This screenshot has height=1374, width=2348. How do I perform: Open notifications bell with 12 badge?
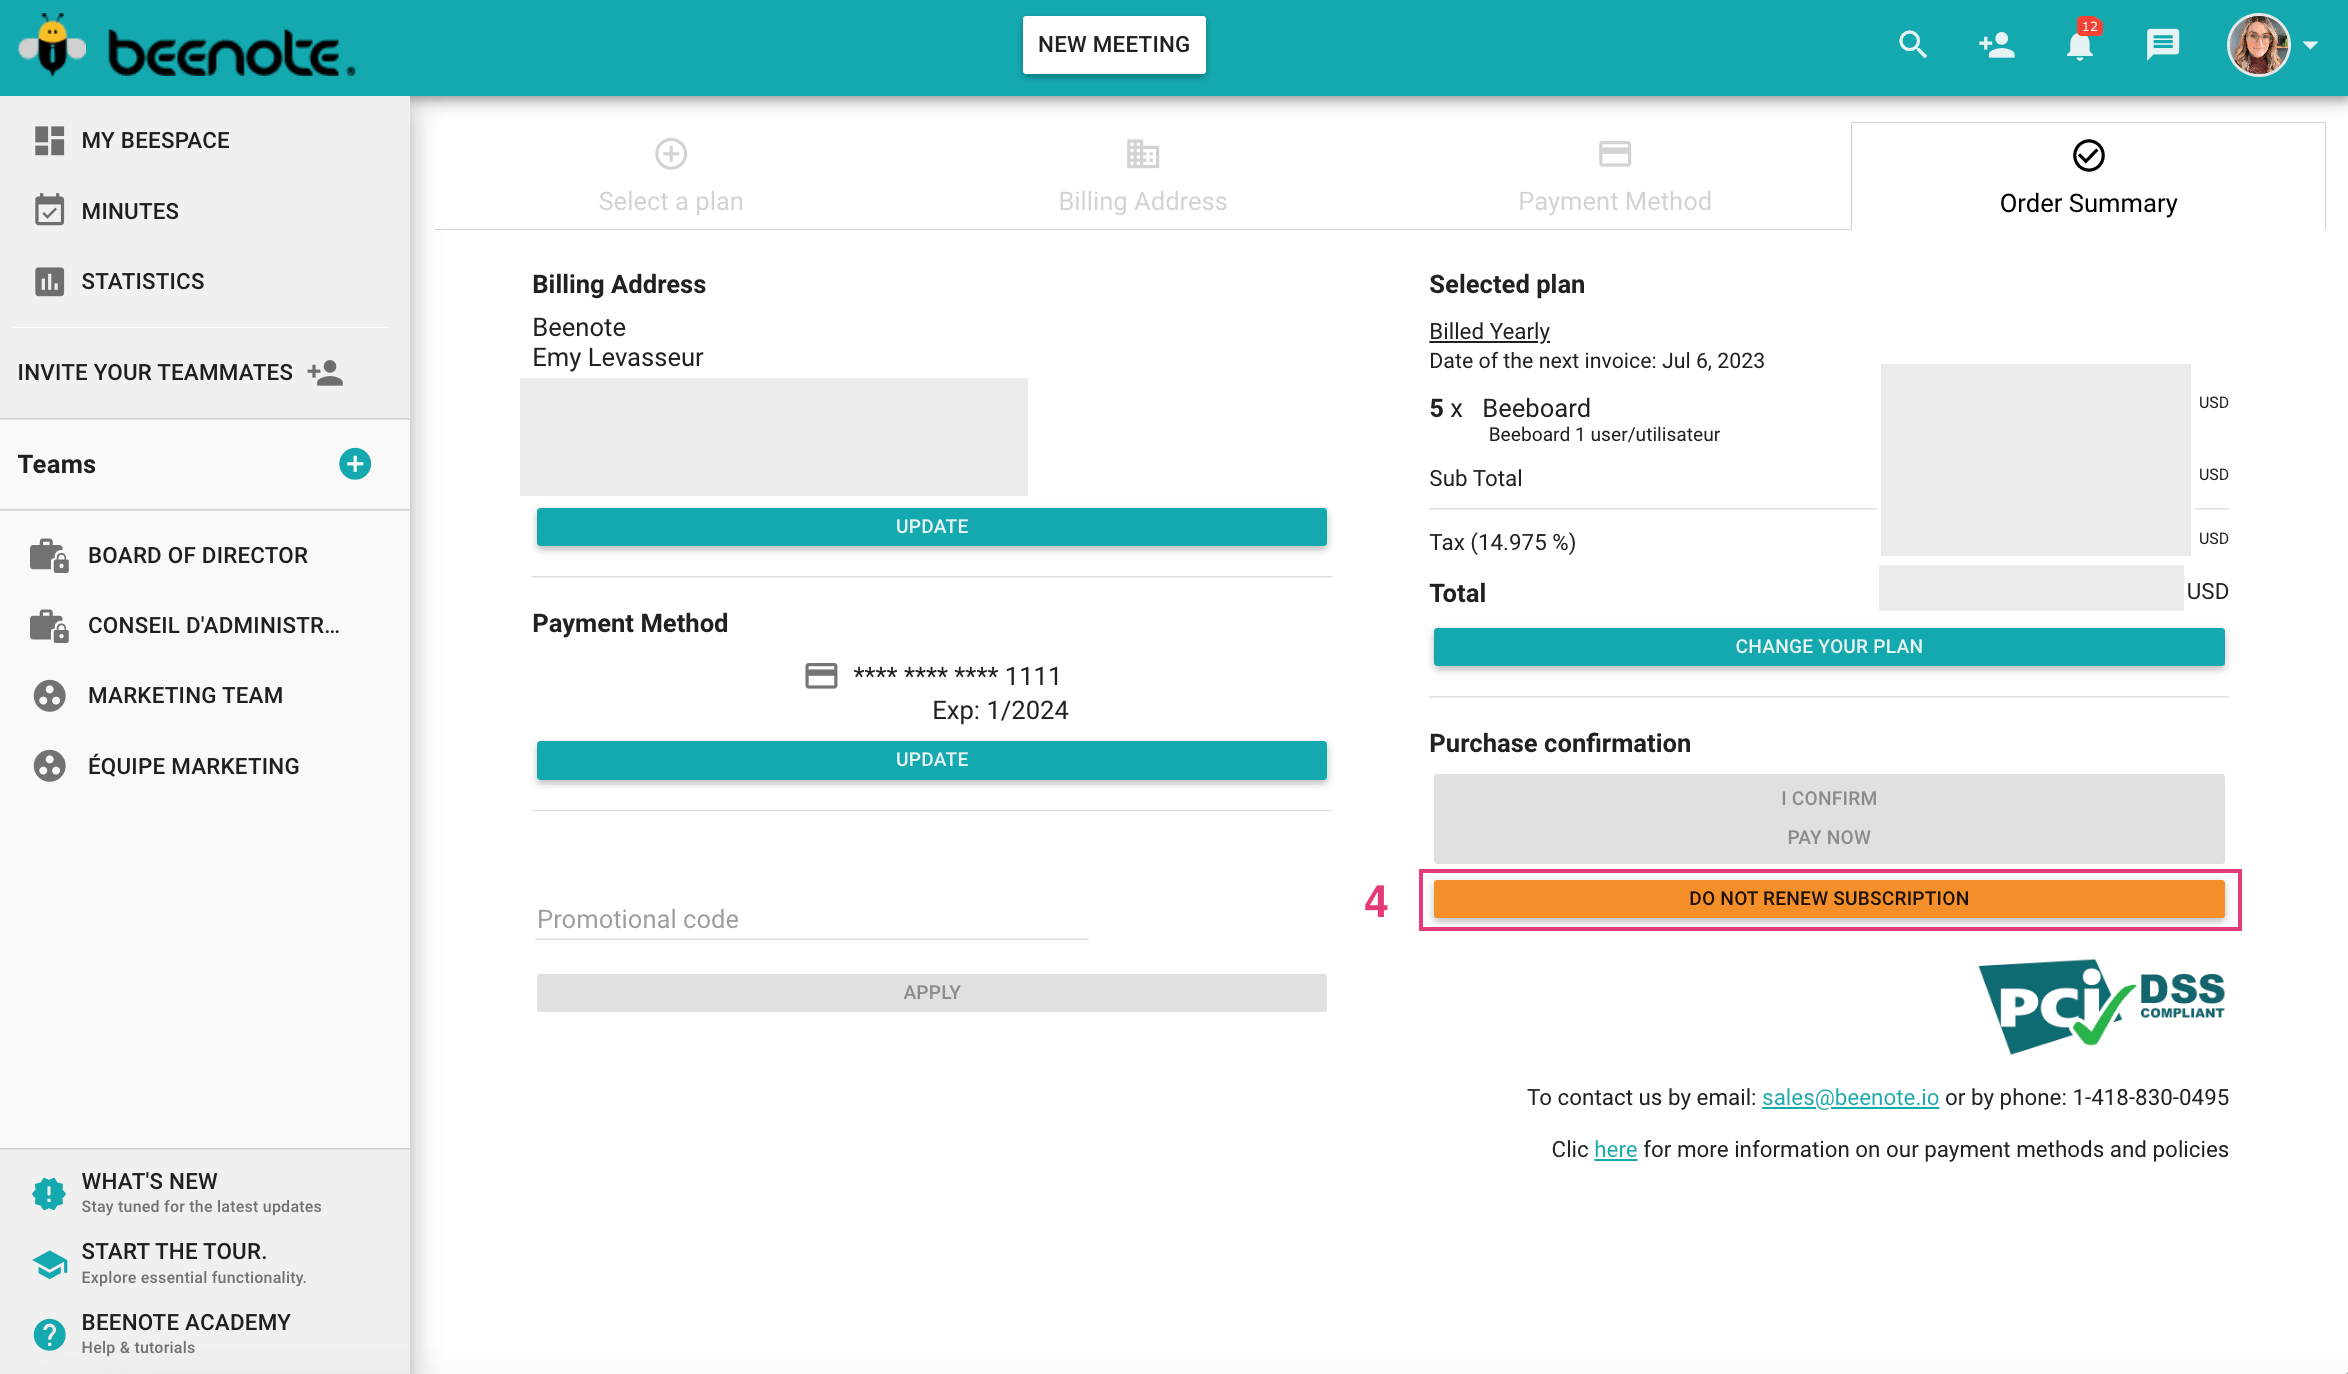pos(2080,44)
